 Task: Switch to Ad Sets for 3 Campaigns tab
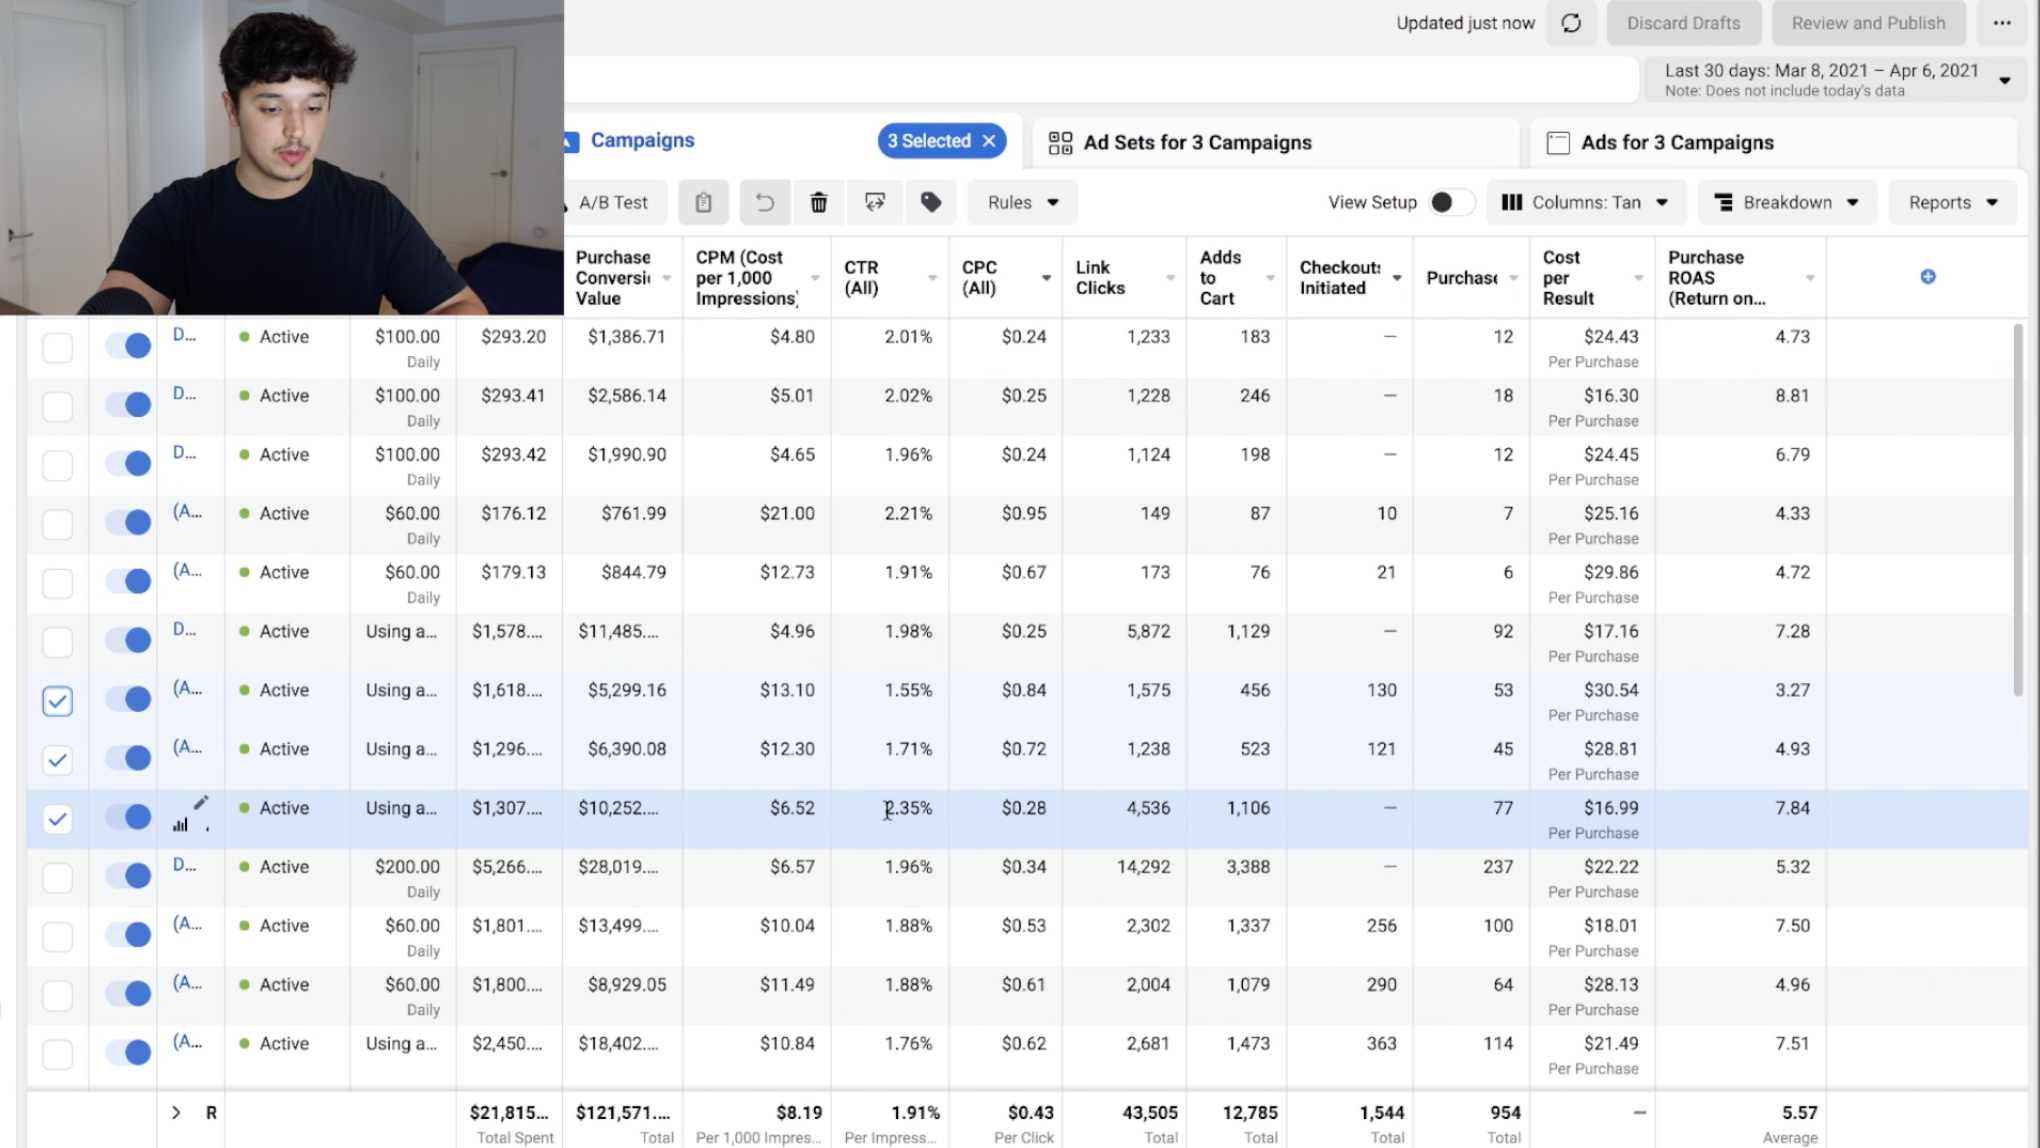(1197, 143)
